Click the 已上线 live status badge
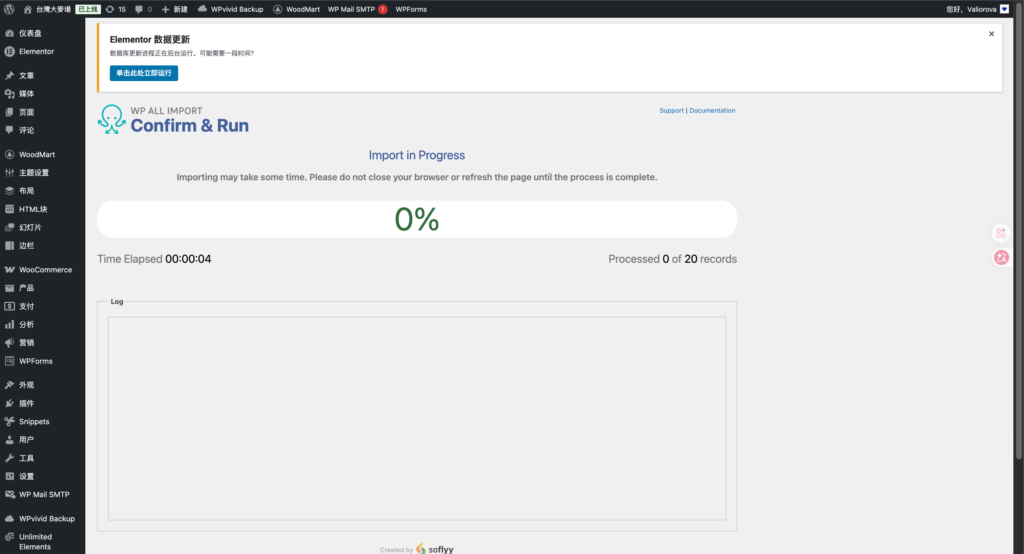Image resolution: width=1024 pixels, height=554 pixels. coord(88,9)
